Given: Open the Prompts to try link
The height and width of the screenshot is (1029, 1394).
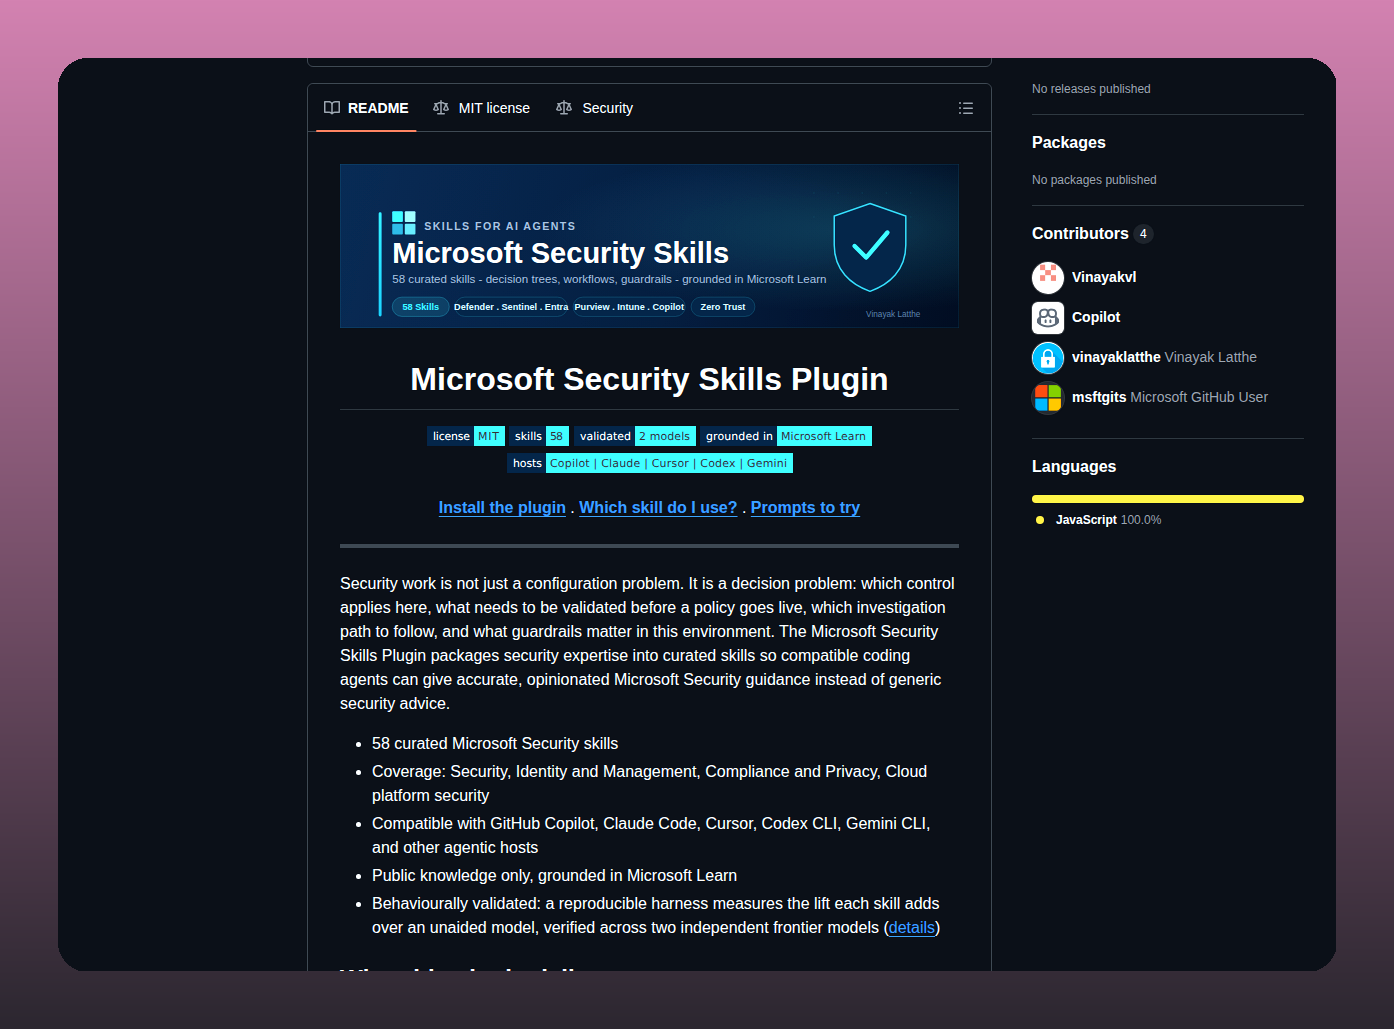Looking at the screenshot, I should 805,508.
